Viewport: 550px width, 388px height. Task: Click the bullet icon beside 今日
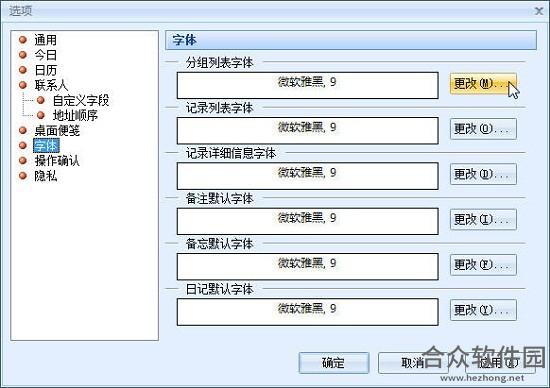[23, 55]
